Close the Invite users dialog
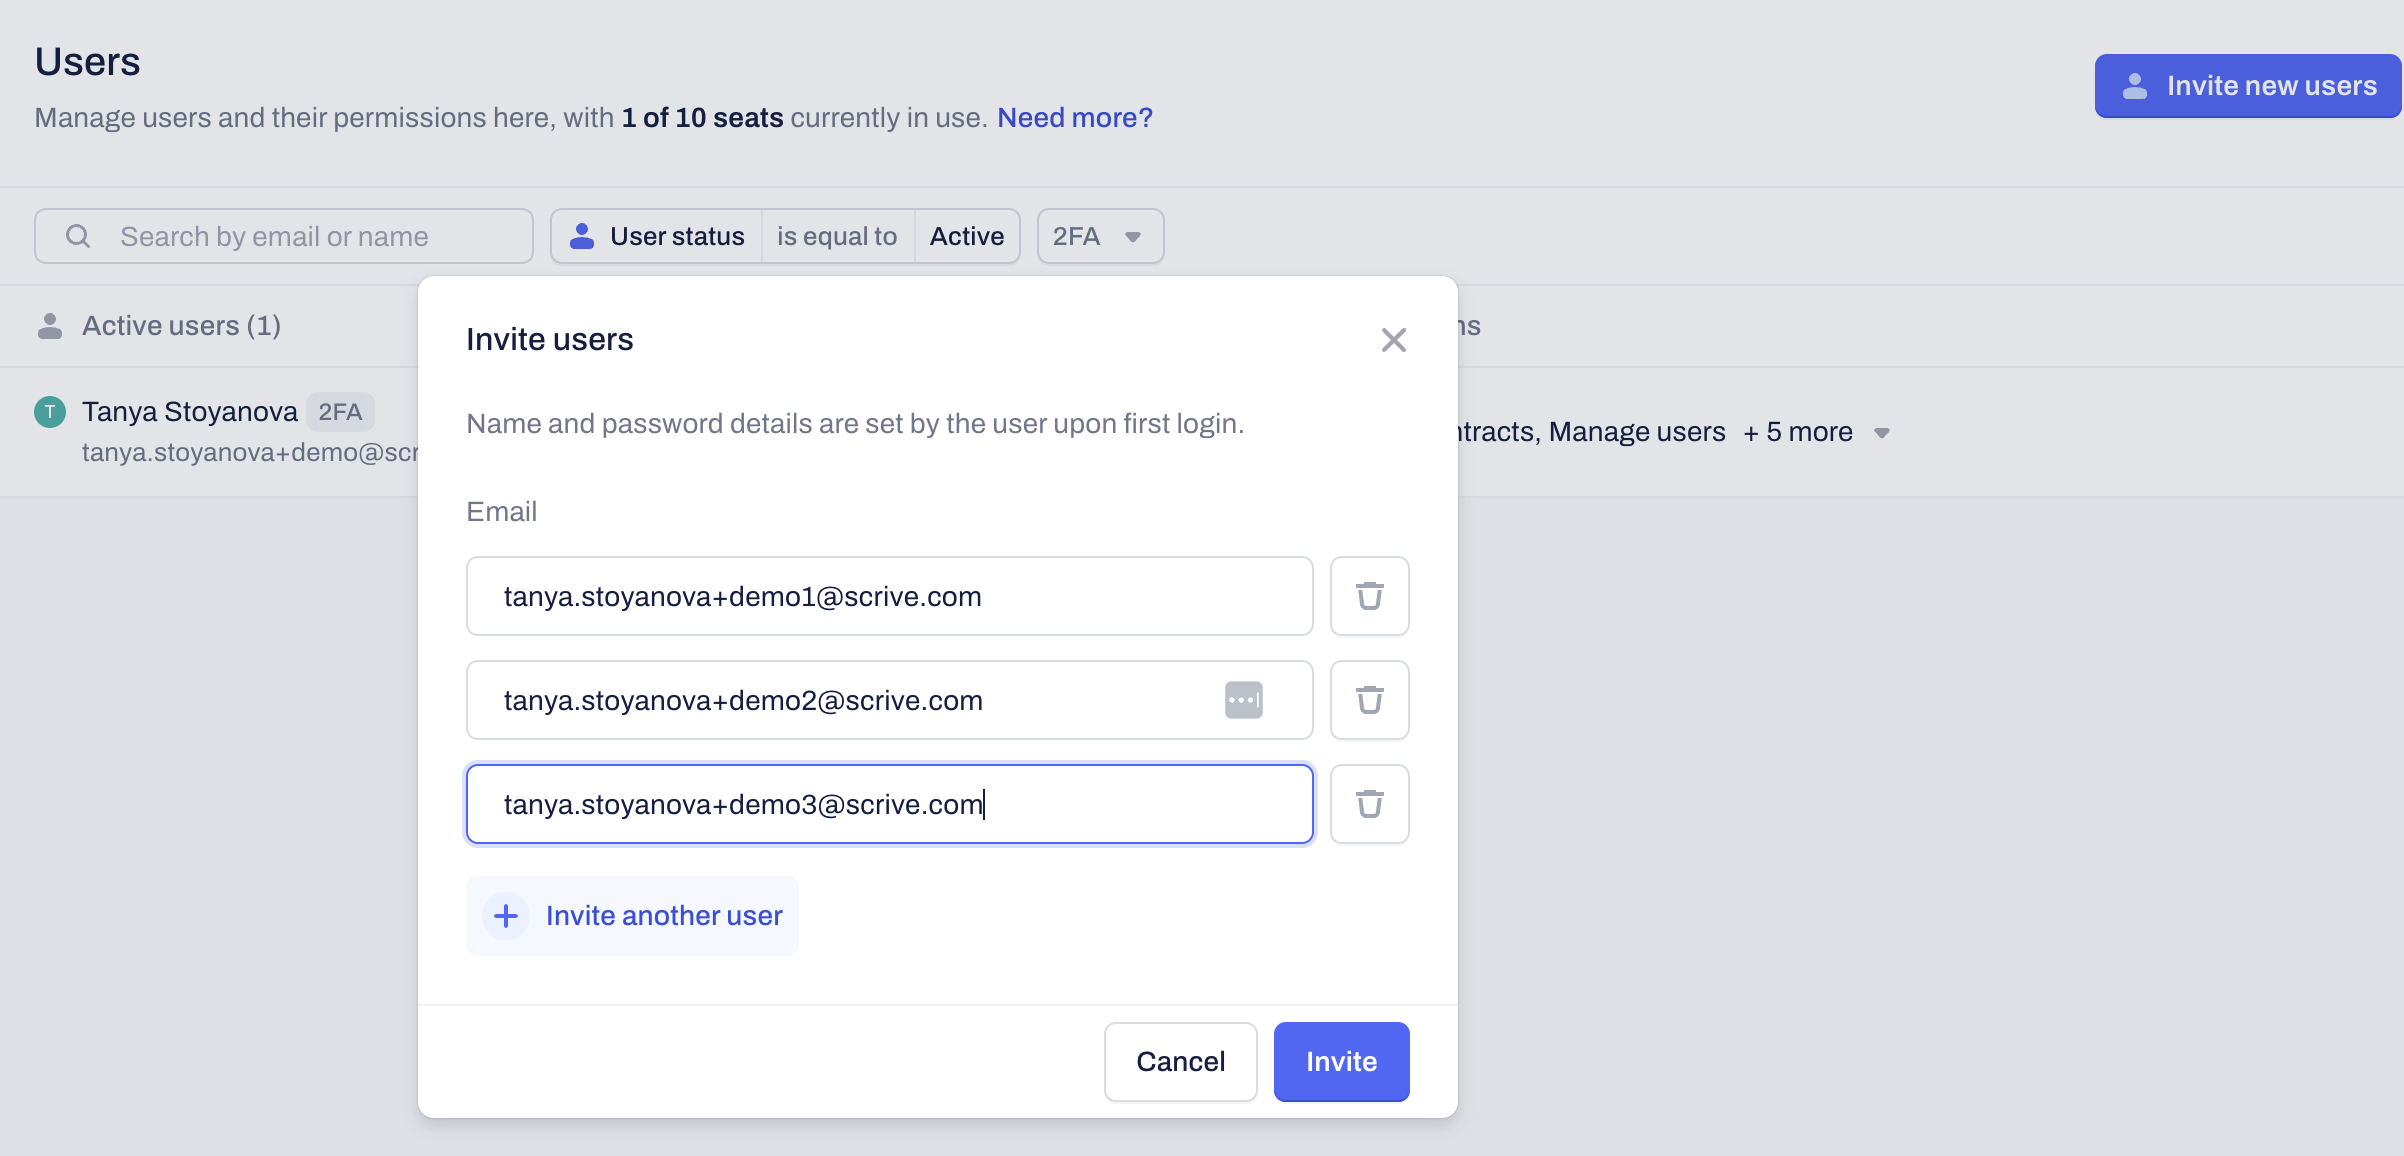The image size is (2404, 1156). 1393,340
